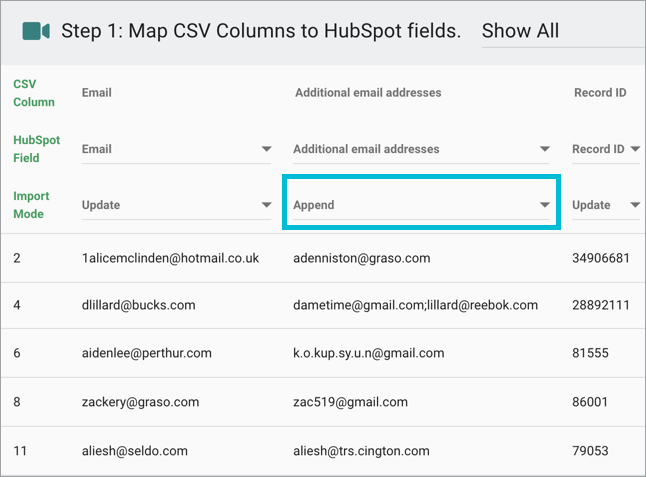646x477 pixels.
Task: Open the Email column's Update import mode dropdown
Action: [x=176, y=205]
